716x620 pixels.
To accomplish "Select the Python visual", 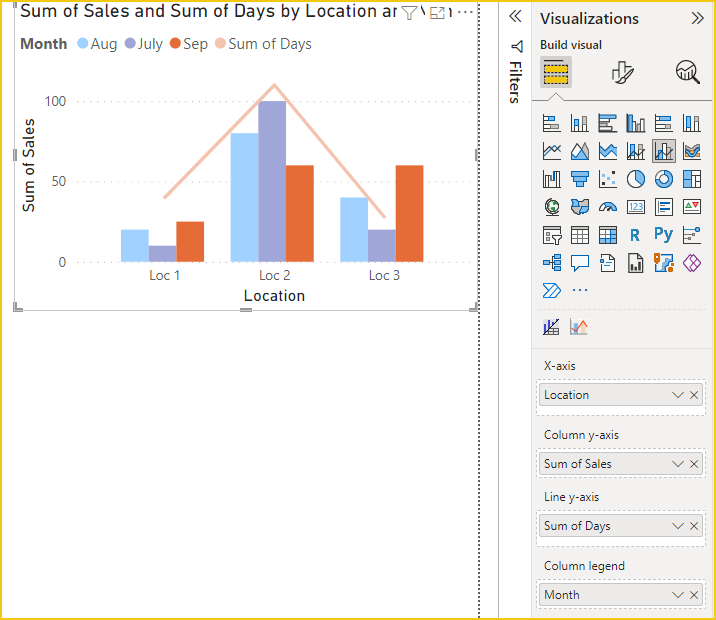I will click(663, 234).
